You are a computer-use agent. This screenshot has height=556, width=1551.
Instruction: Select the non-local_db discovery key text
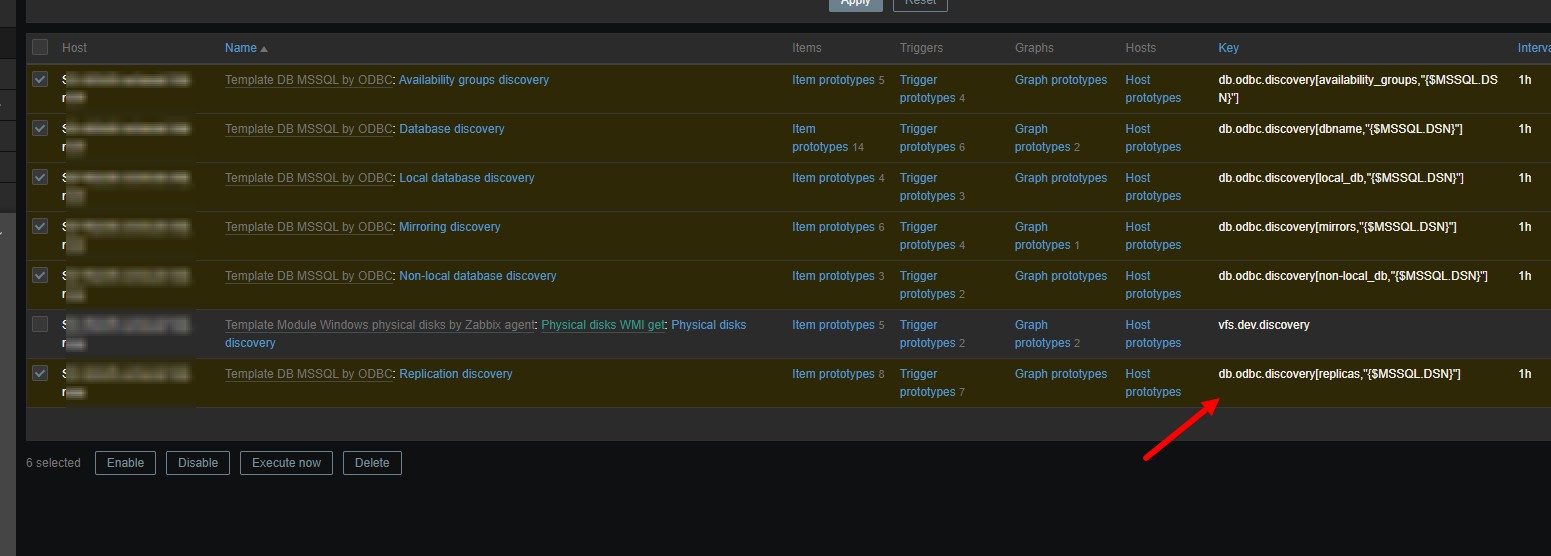coord(1353,276)
